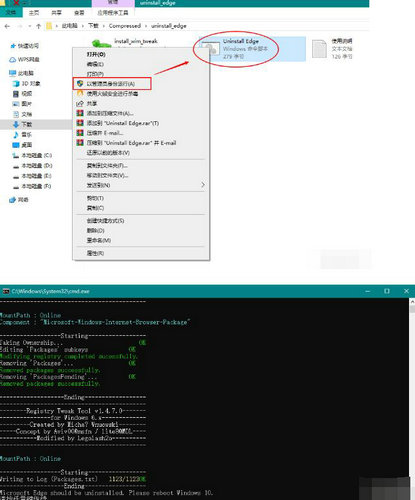Click Compressed in the address breadcrumb
This screenshot has height=500, width=415.
(x=125, y=26)
